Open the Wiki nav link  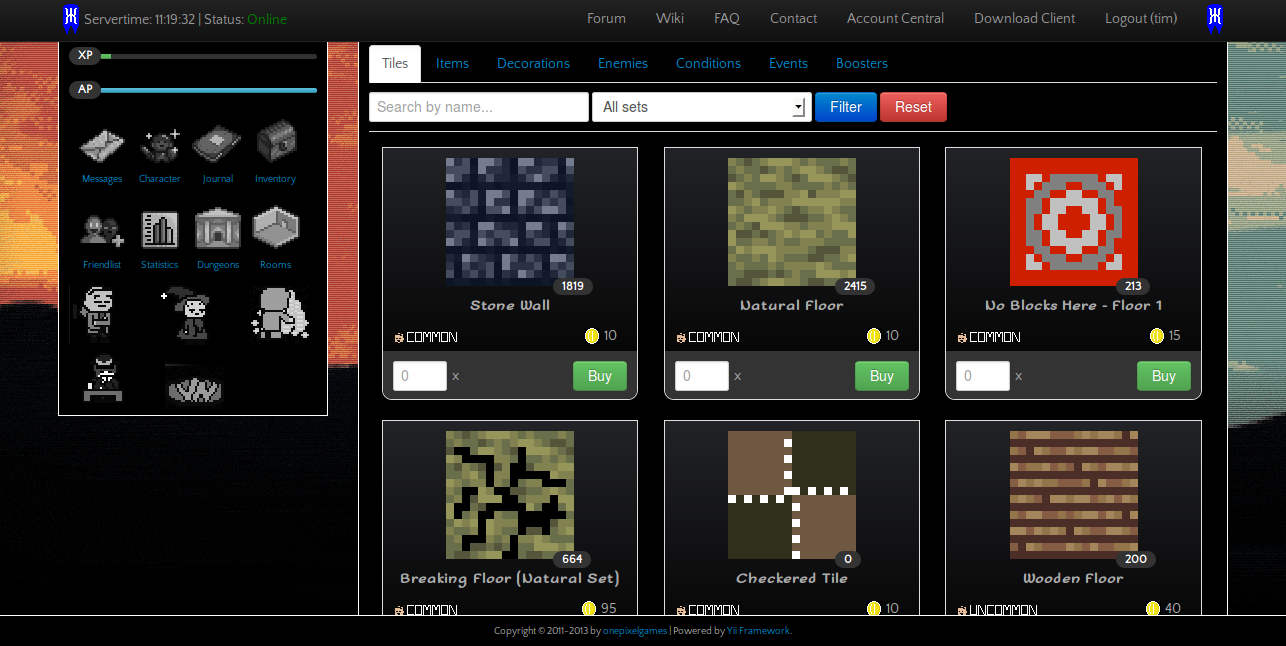pos(670,19)
